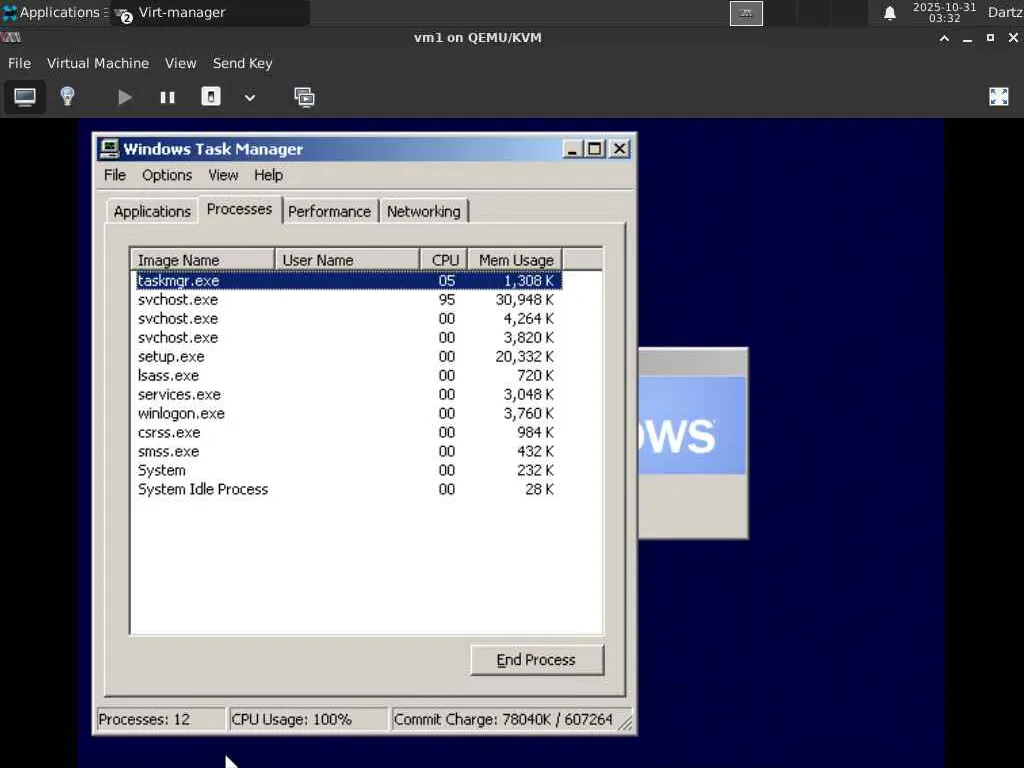The height and width of the screenshot is (768, 1024).
Task: Open the notifications bell icon
Action: [x=889, y=13]
